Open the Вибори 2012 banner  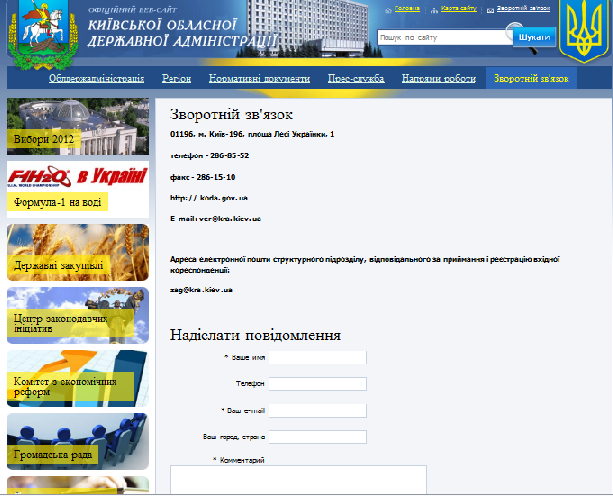(x=78, y=125)
